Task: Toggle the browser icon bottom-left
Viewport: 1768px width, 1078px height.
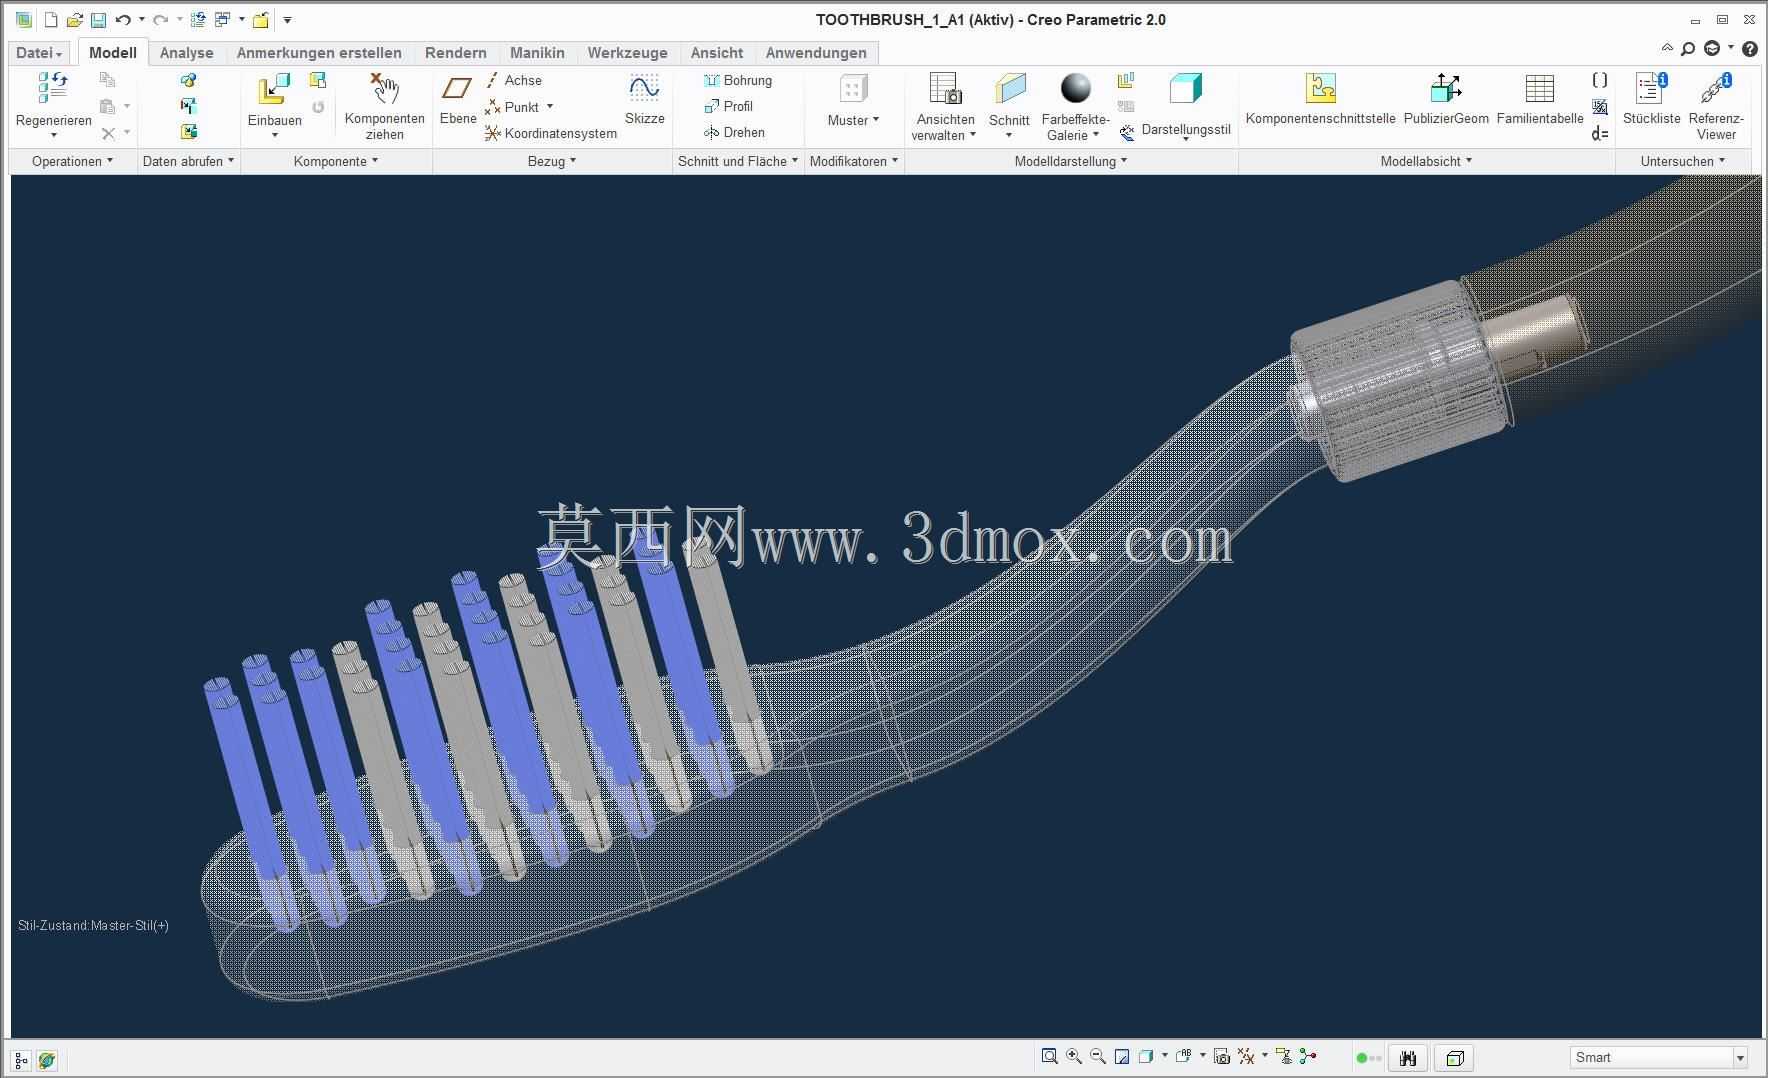Action: 46,1060
